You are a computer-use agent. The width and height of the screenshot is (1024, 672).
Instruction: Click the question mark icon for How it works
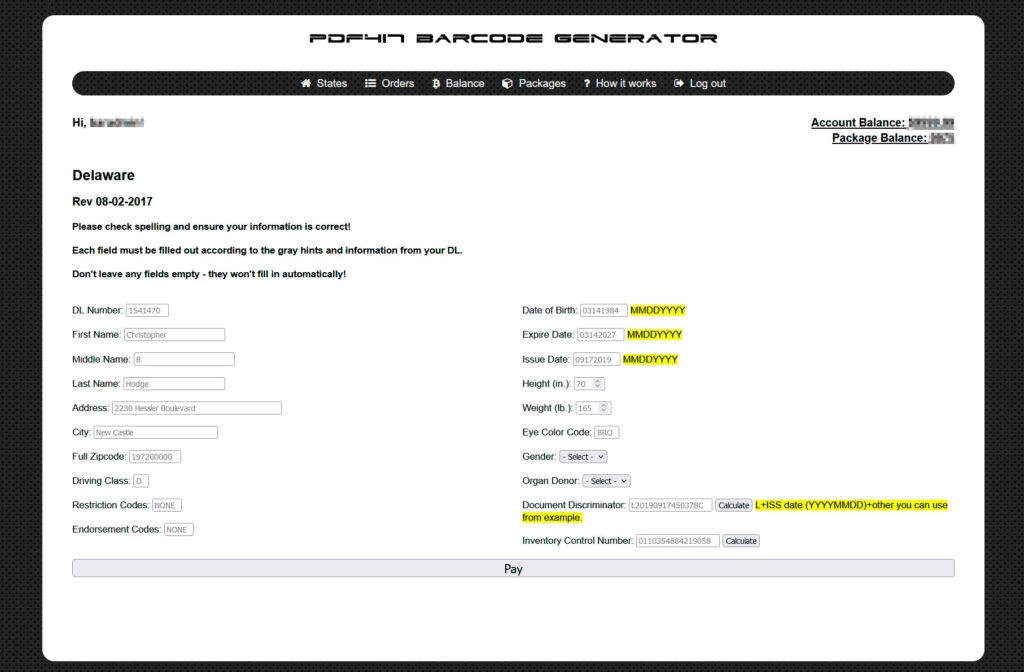point(587,83)
